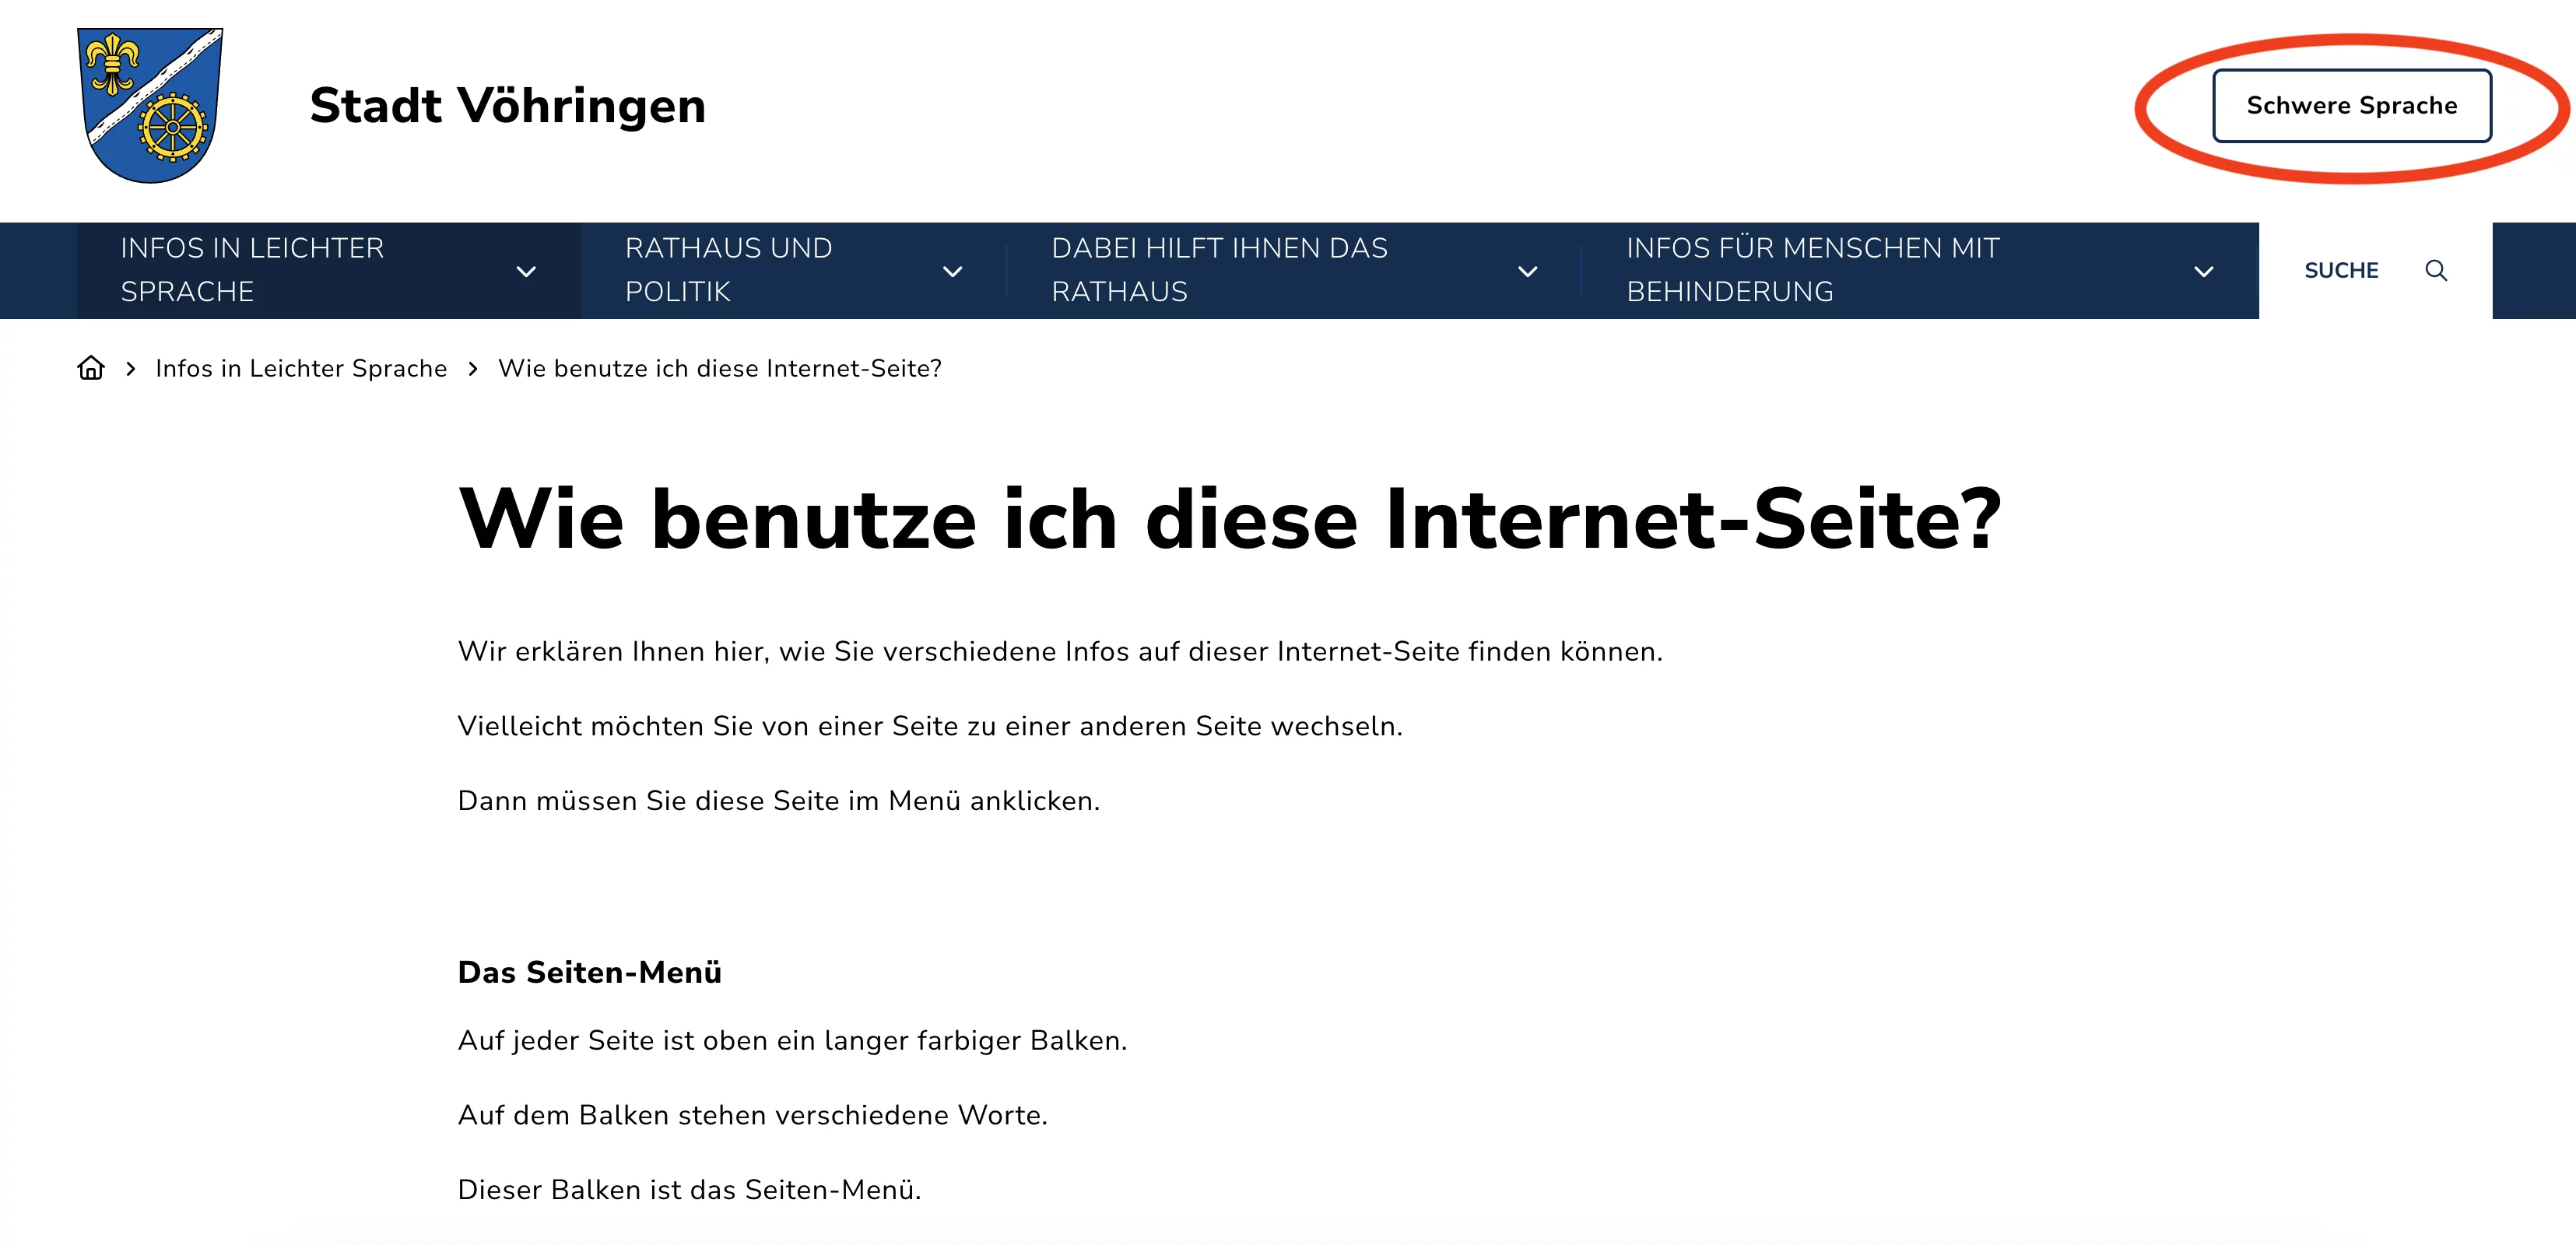Open 'Infos in leichter Sprache' menu item
Screen dimensions: 2576x1245
[x=252, y=270]
